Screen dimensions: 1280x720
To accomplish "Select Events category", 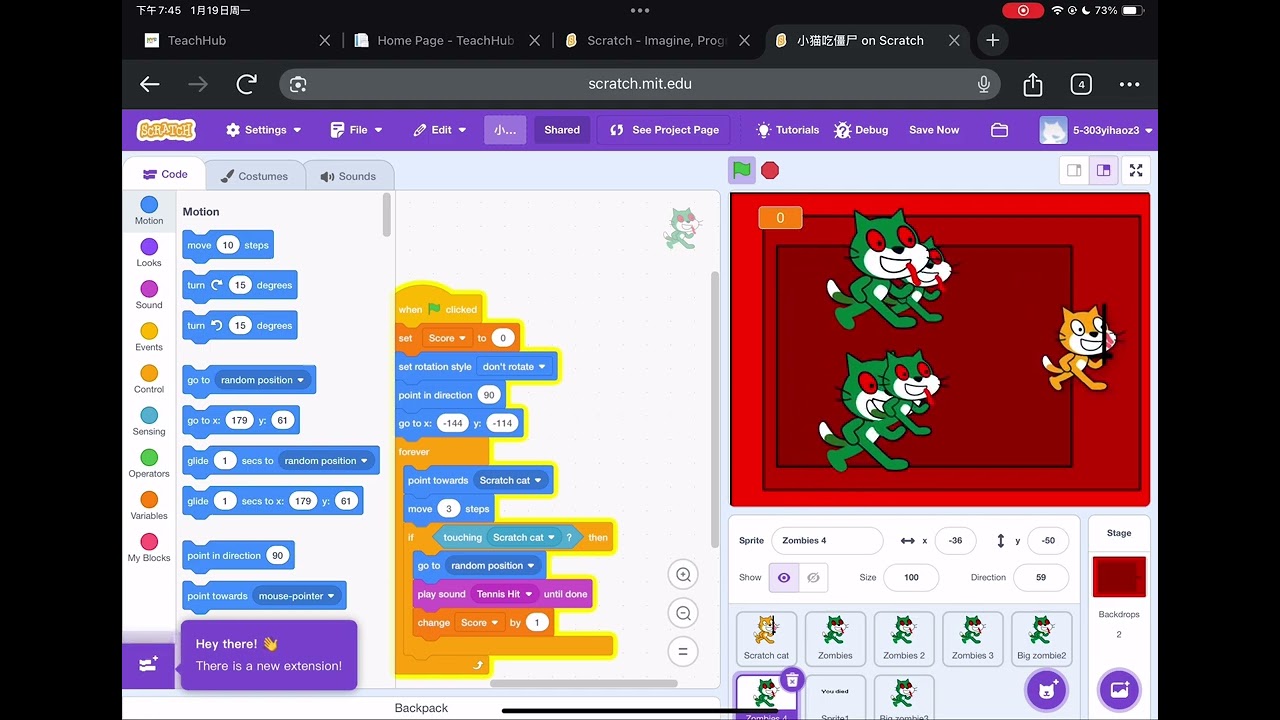I will (149, 336).
